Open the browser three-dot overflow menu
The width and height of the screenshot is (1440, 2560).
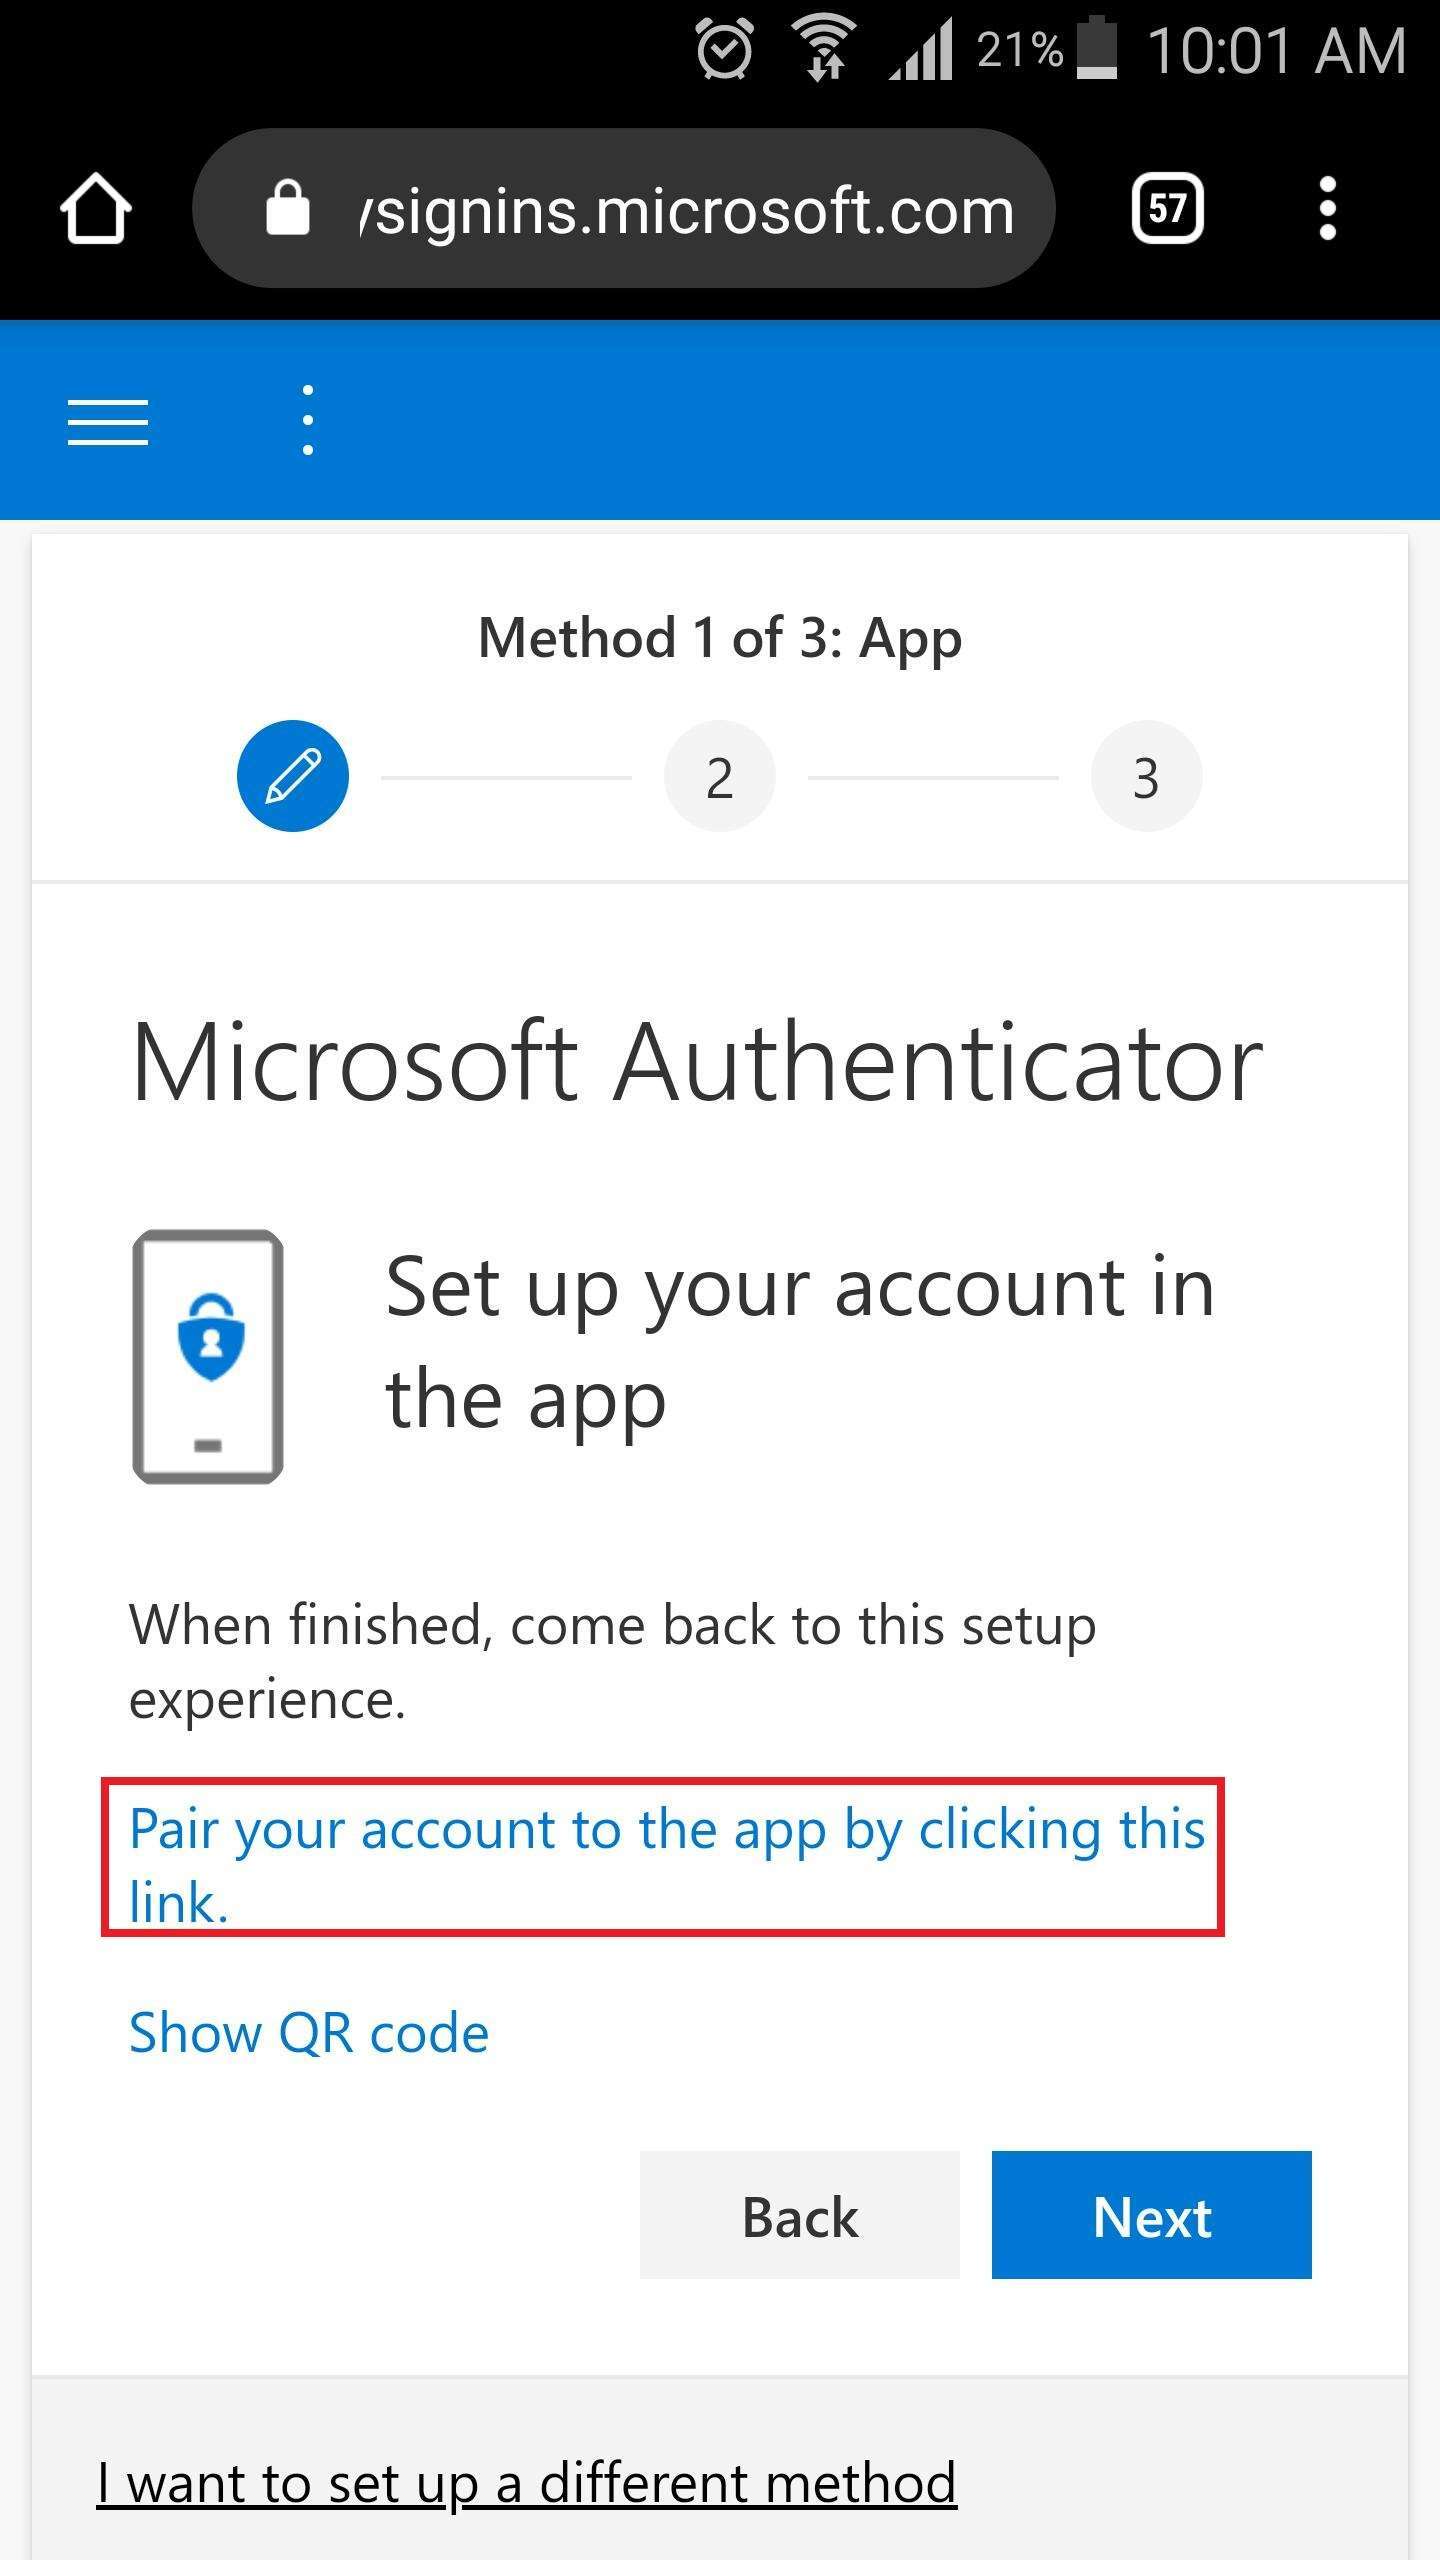pyautogui.click(x=1327, y=208)
